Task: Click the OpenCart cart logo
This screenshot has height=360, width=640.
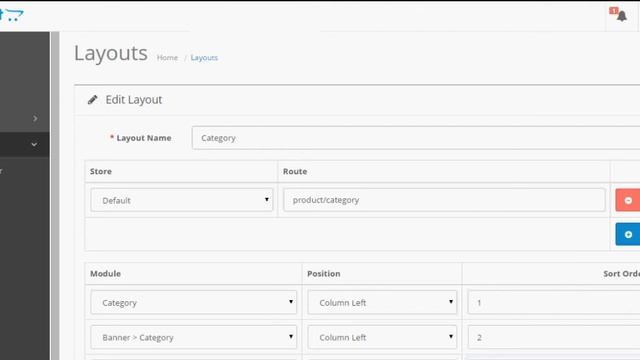Action: coord(11,15)
